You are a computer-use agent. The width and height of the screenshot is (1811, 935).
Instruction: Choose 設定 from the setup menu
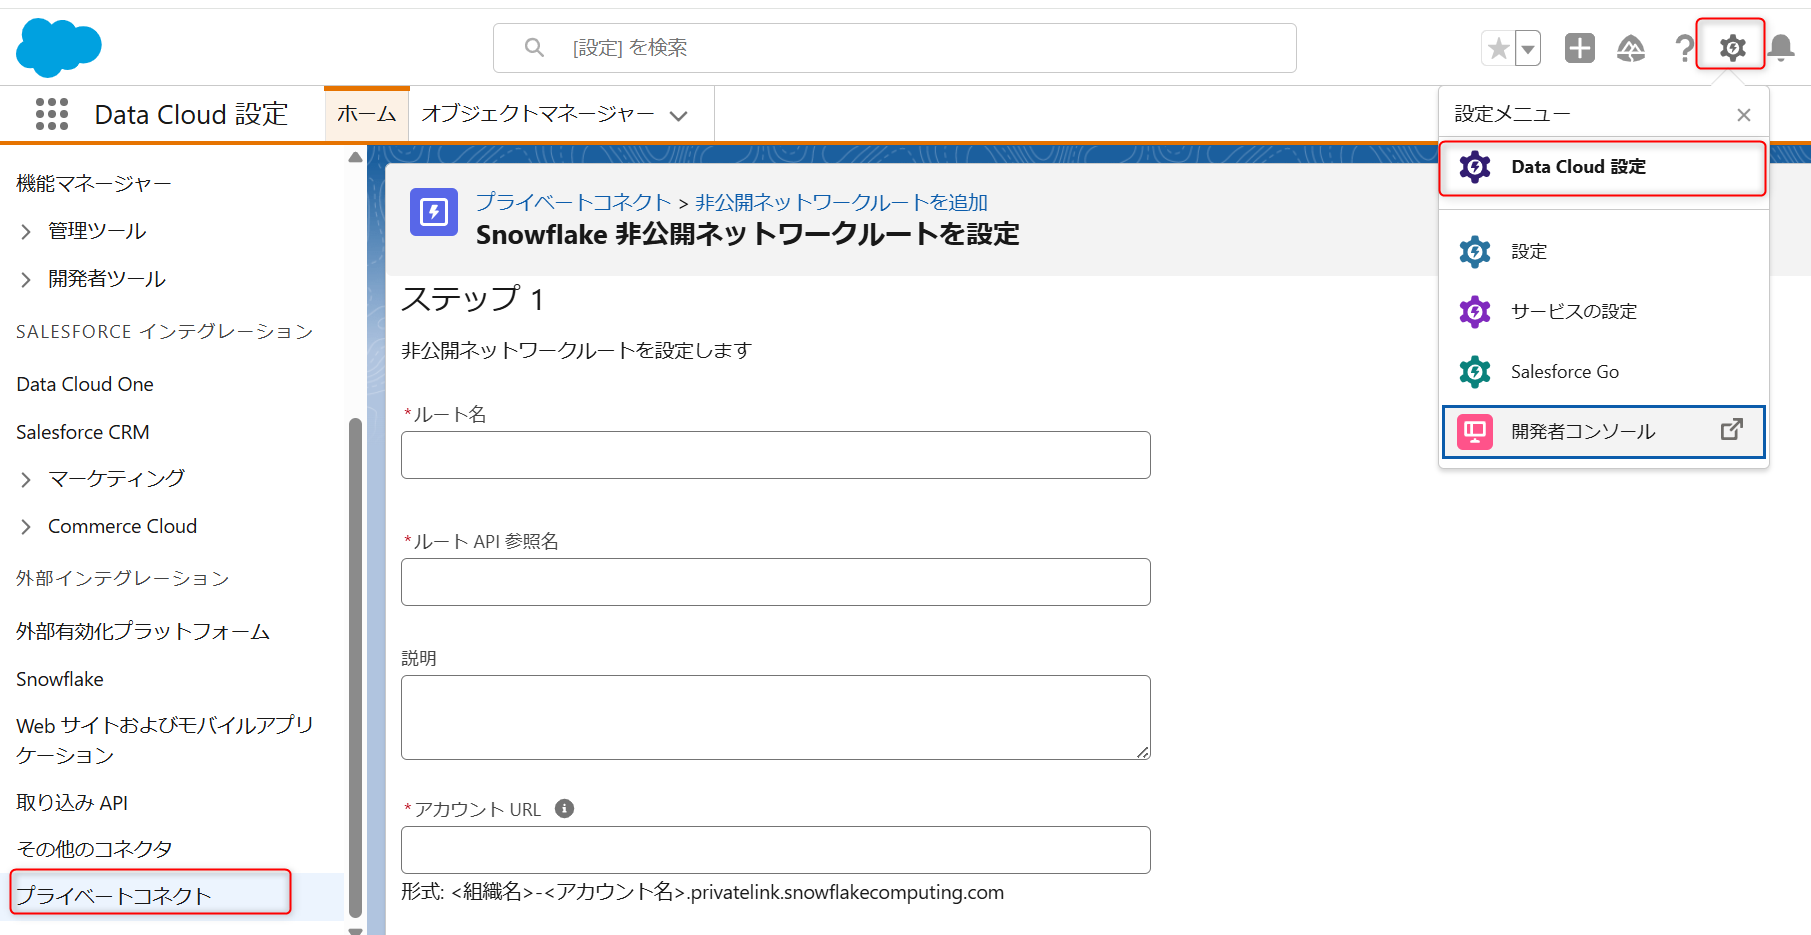coord(1603,252)
